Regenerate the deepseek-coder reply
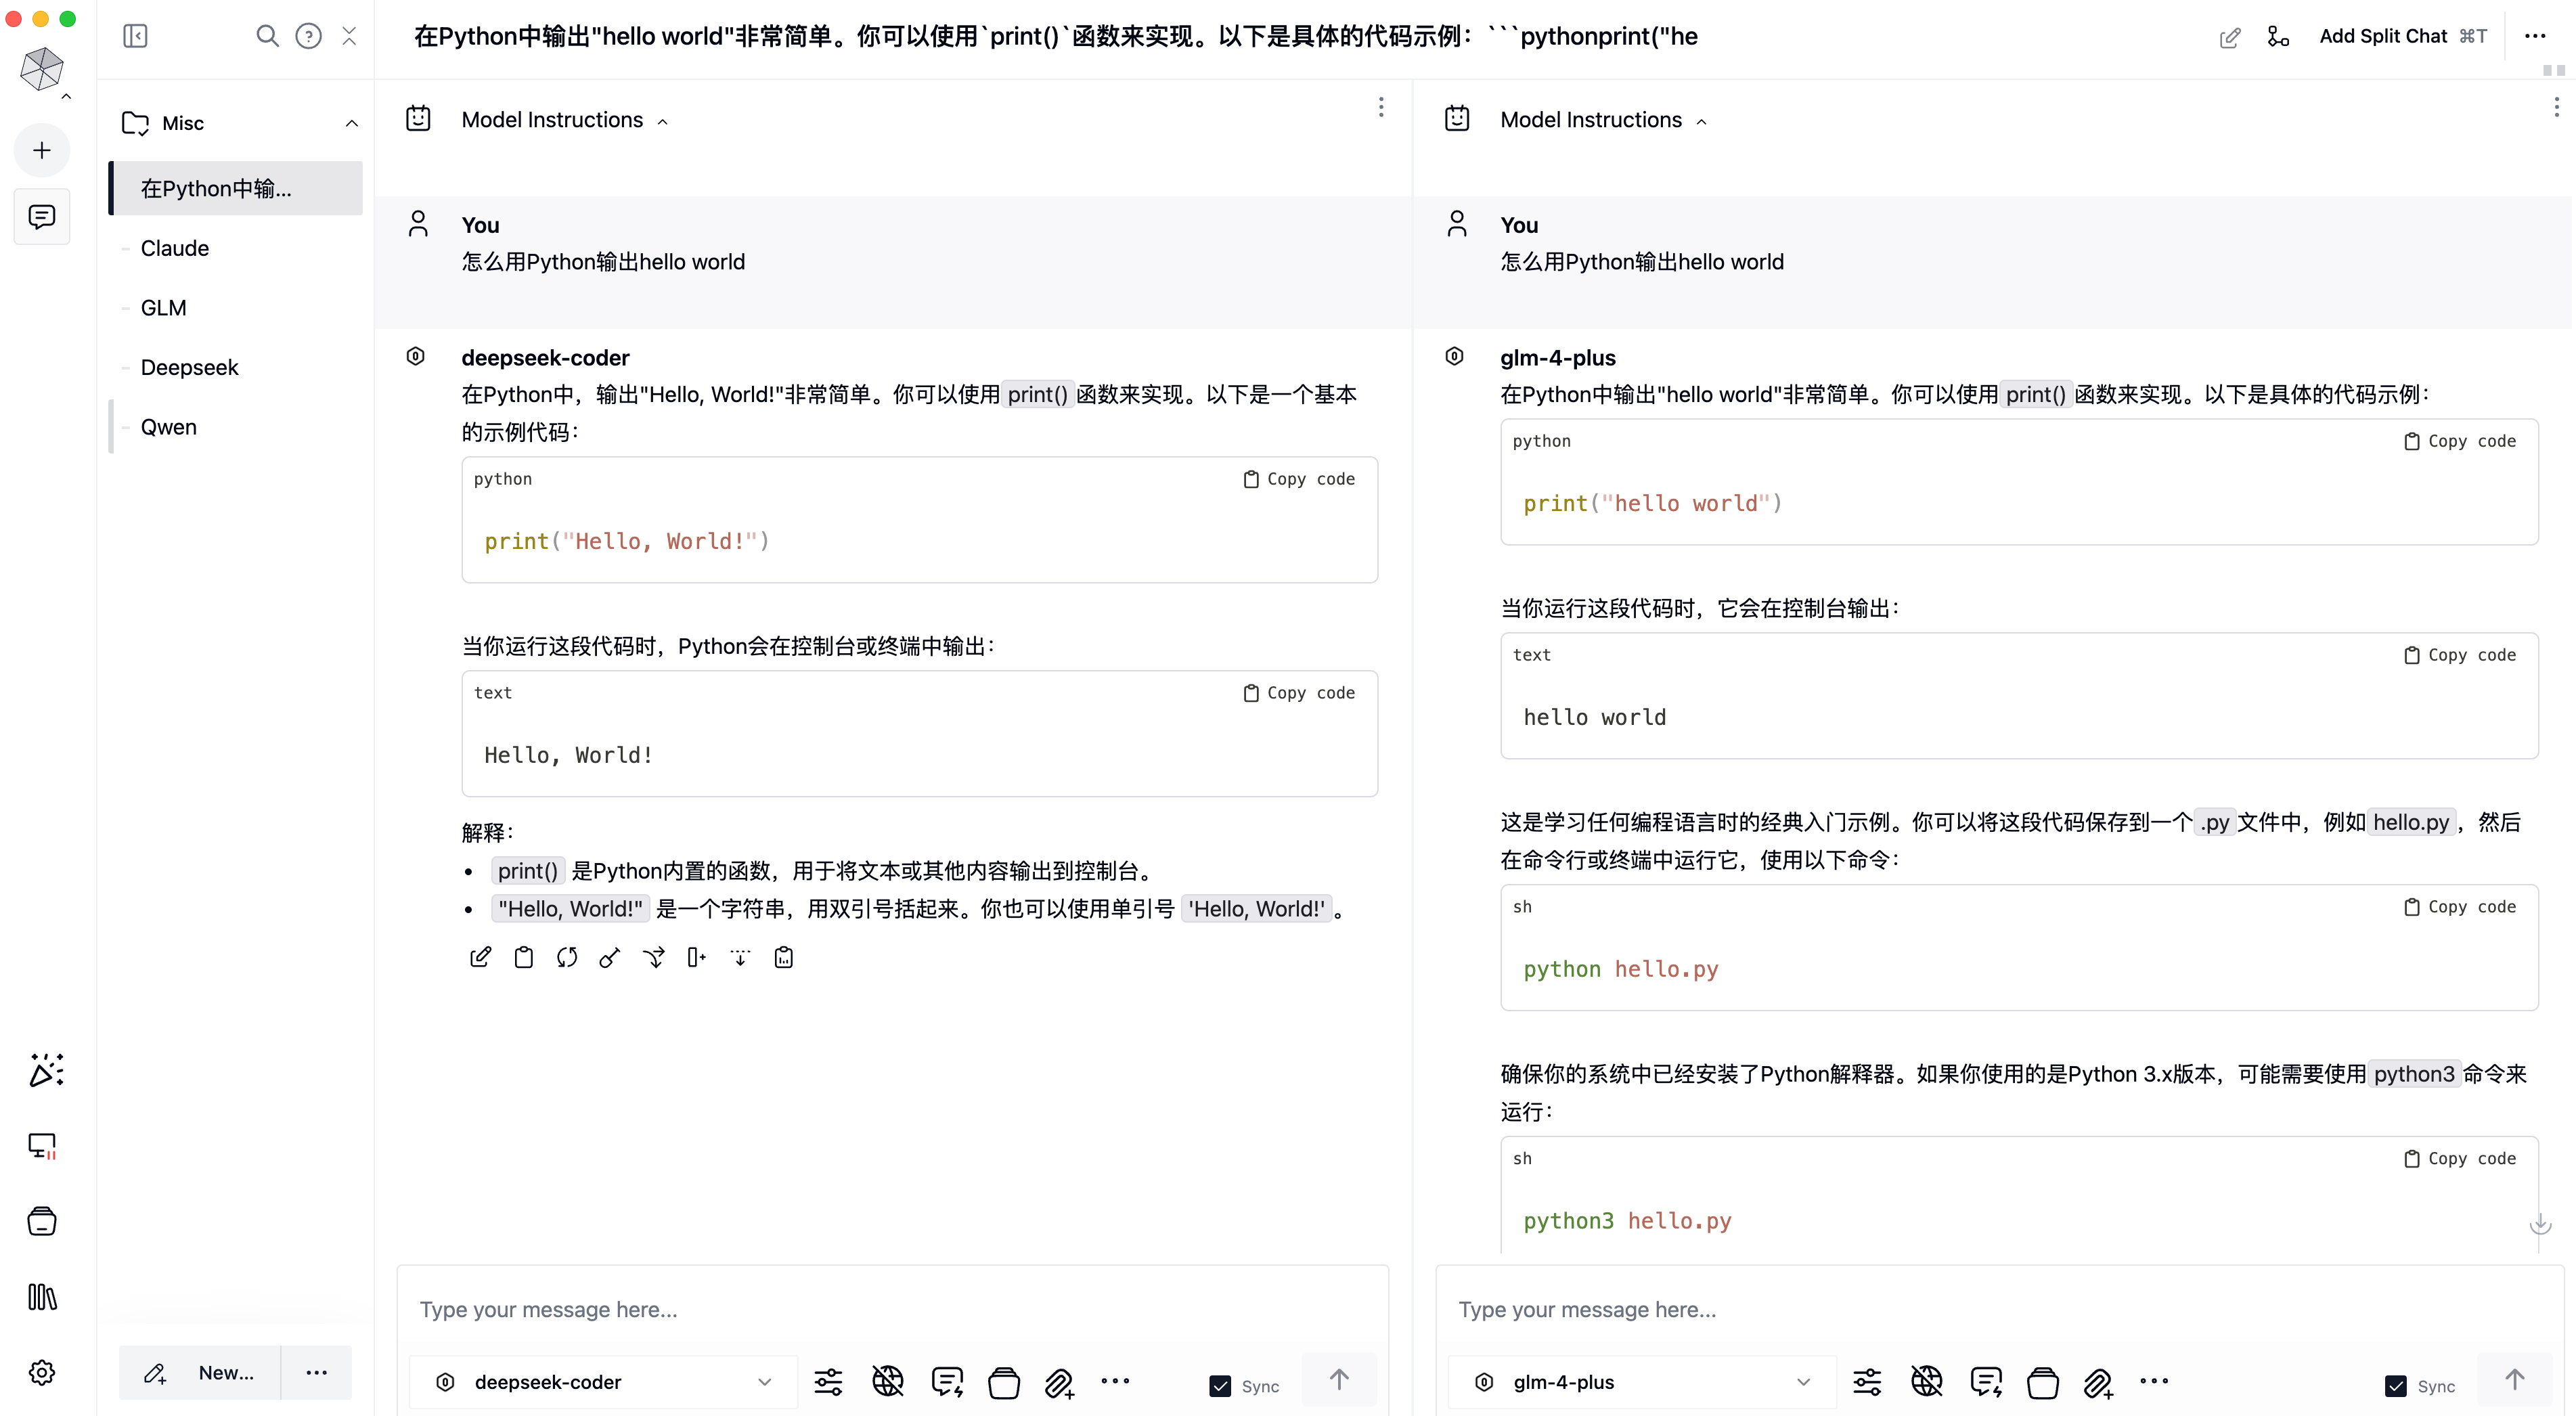The height and width of the screenshot is (1416, 2576). [x=567, y=957]
